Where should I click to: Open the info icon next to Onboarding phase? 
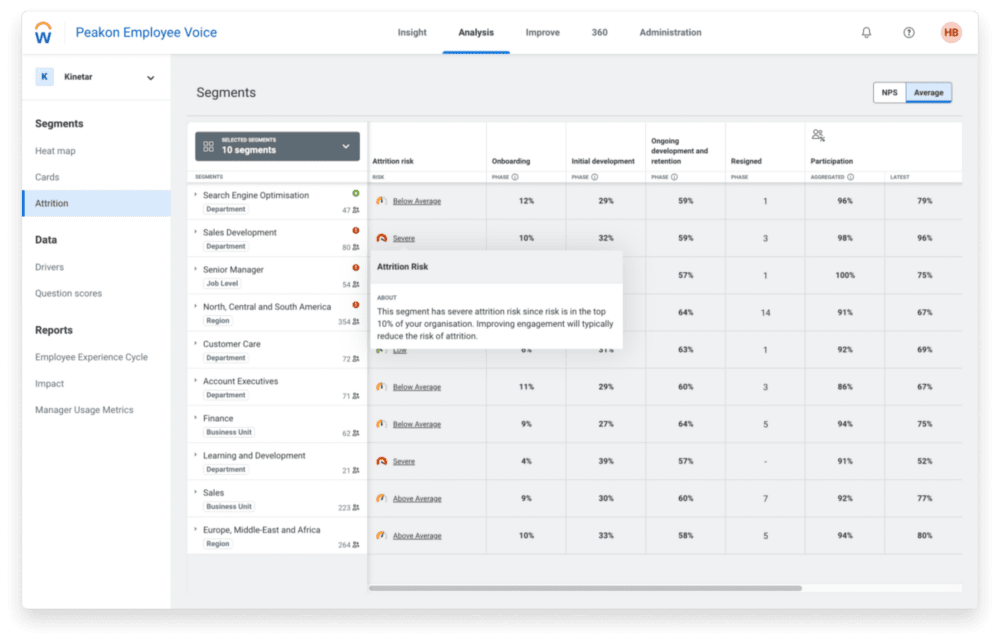click(514, 176)
